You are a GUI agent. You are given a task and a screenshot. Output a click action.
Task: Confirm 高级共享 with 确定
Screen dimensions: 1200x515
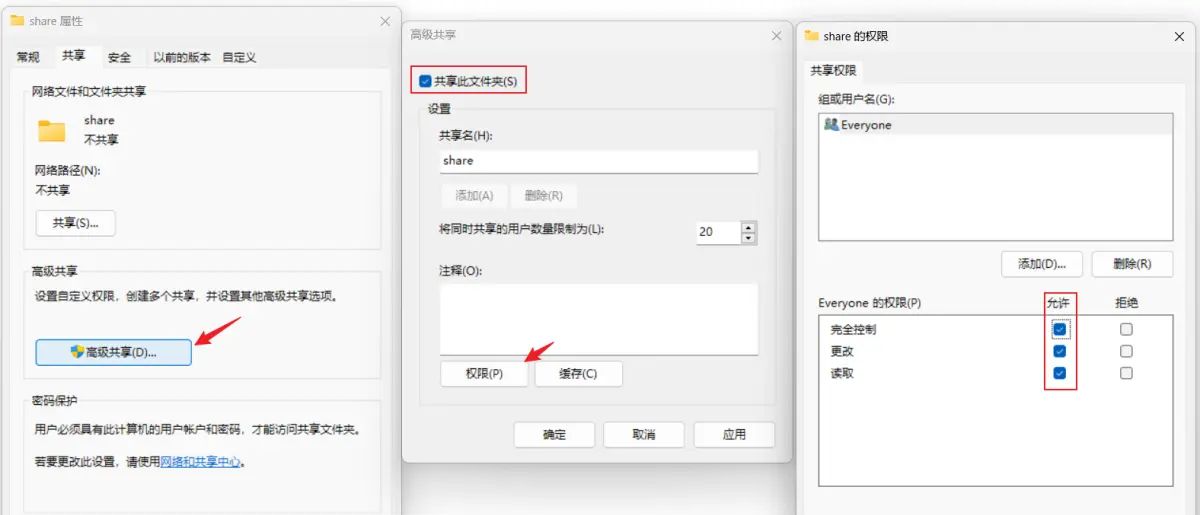(554, 435)
